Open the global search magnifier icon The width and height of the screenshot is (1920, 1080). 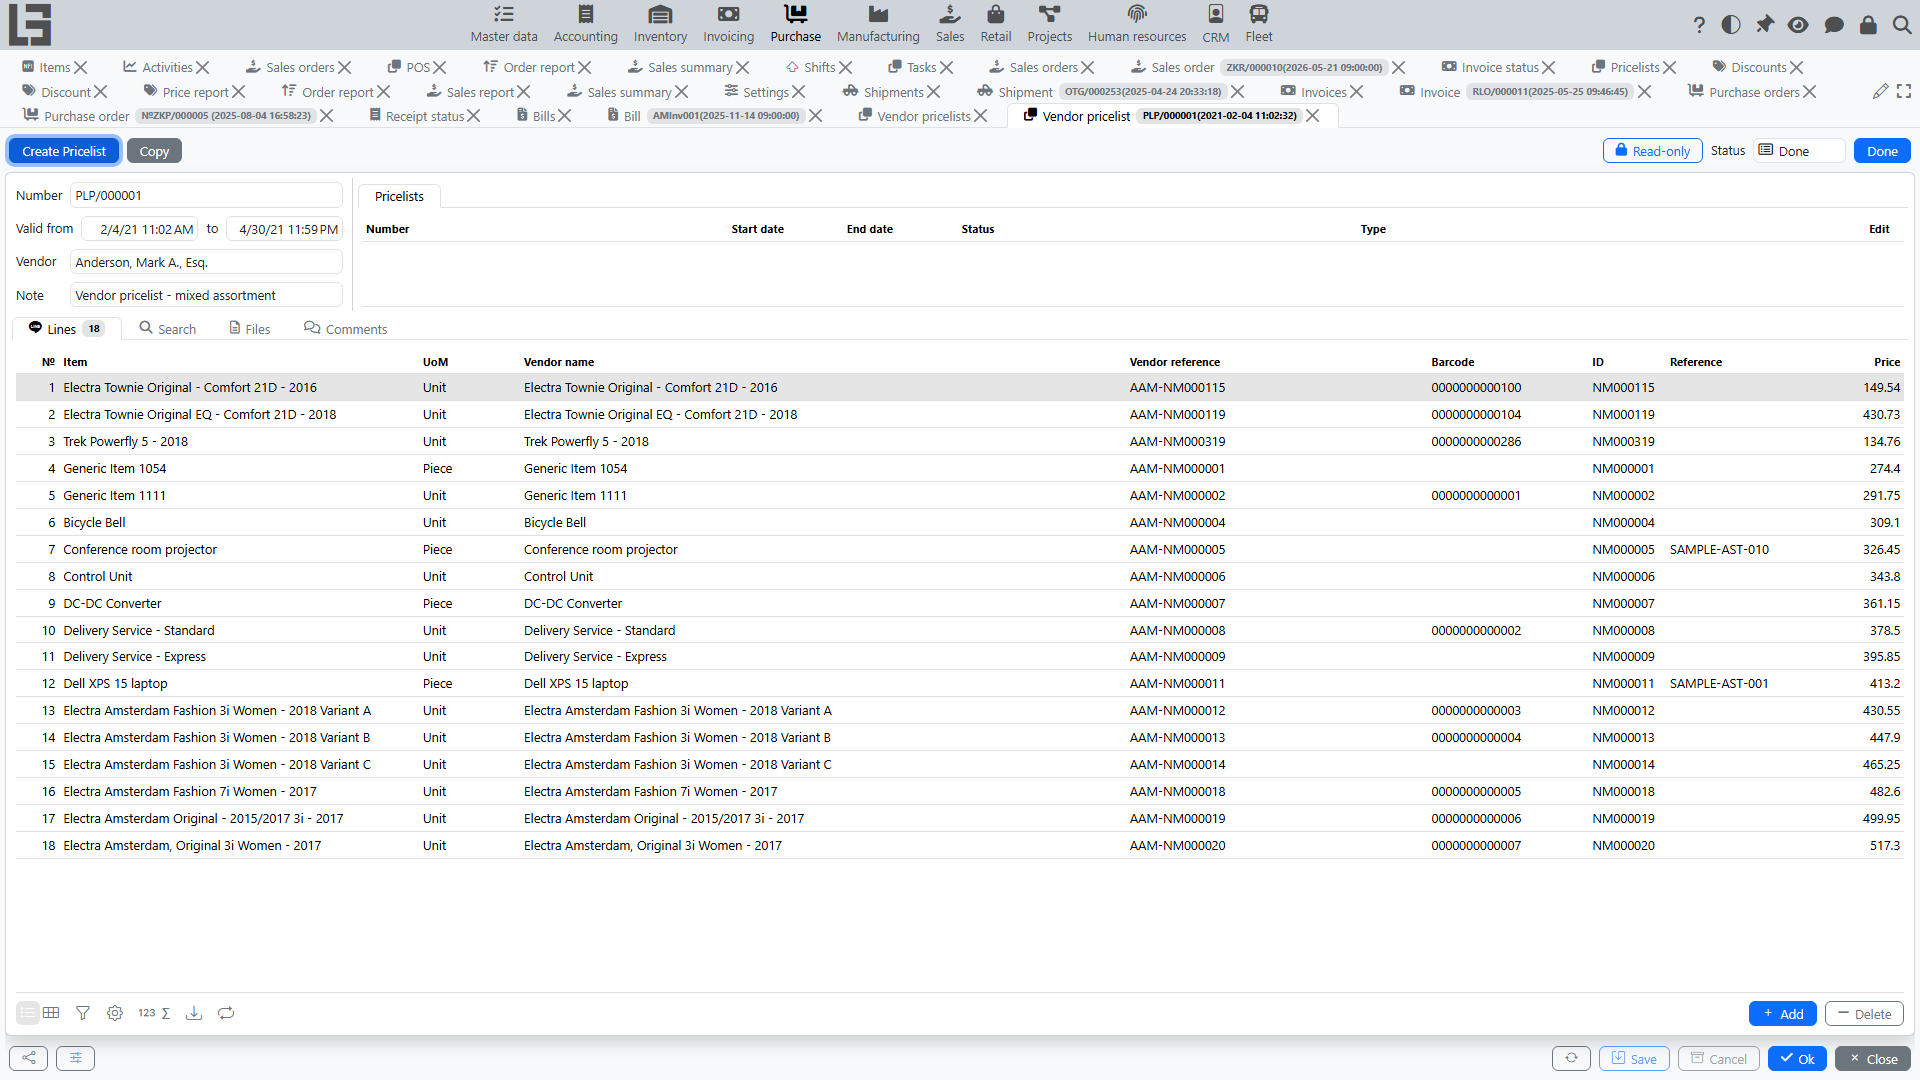tap(1902, 25)
